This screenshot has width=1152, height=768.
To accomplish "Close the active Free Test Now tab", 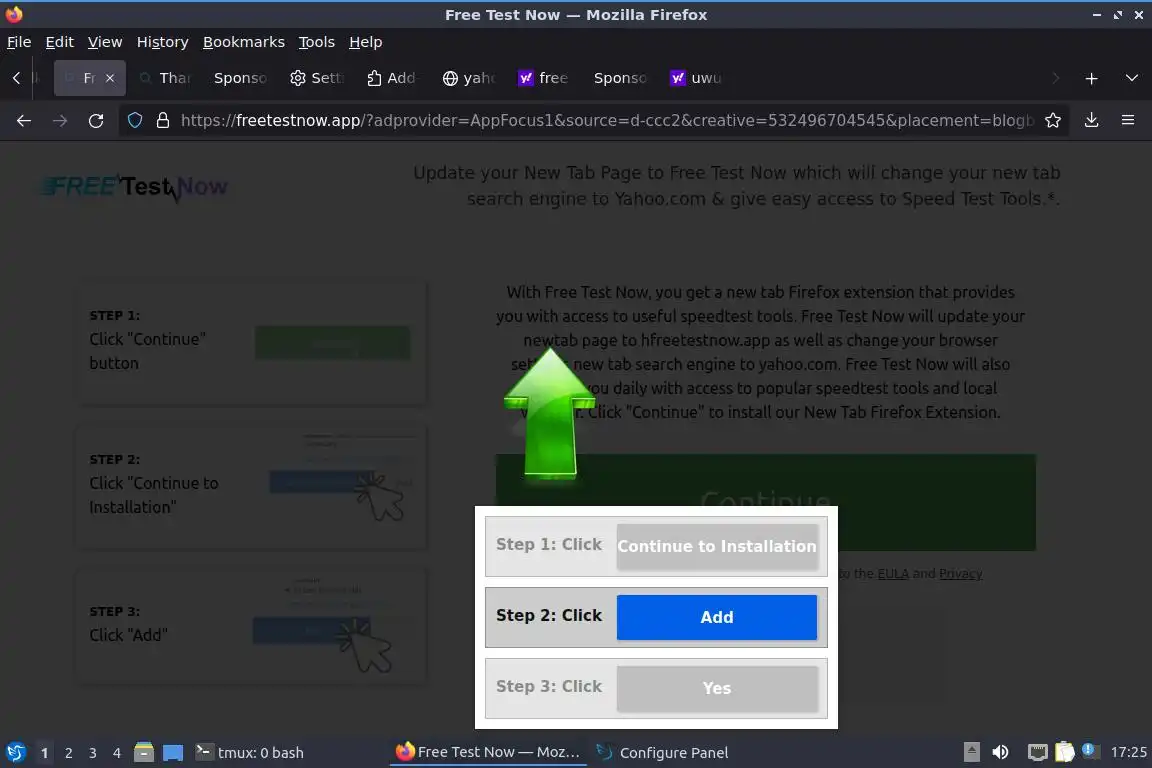I will point(109,78).
